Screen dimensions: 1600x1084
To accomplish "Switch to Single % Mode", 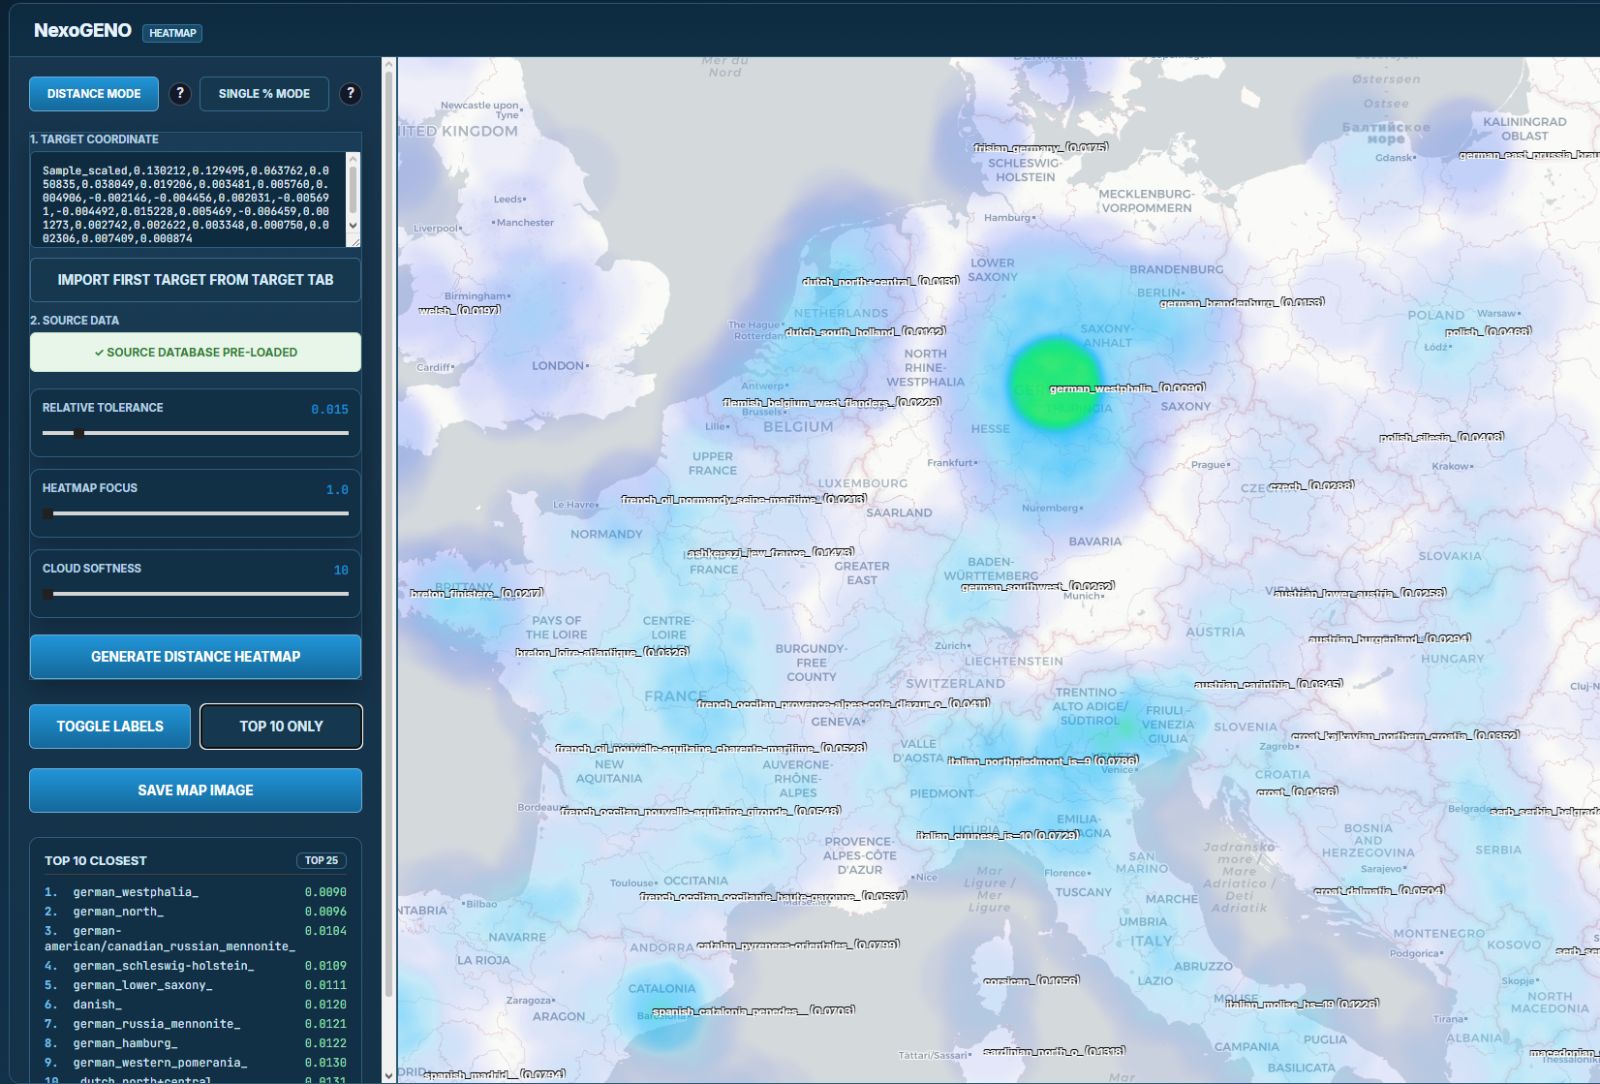I will [x=264, y=94].
